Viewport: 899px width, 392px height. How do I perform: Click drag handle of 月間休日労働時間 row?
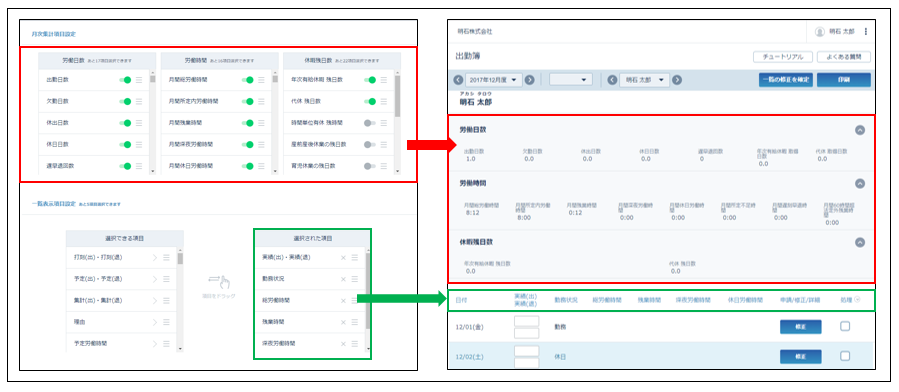point(261,166)
